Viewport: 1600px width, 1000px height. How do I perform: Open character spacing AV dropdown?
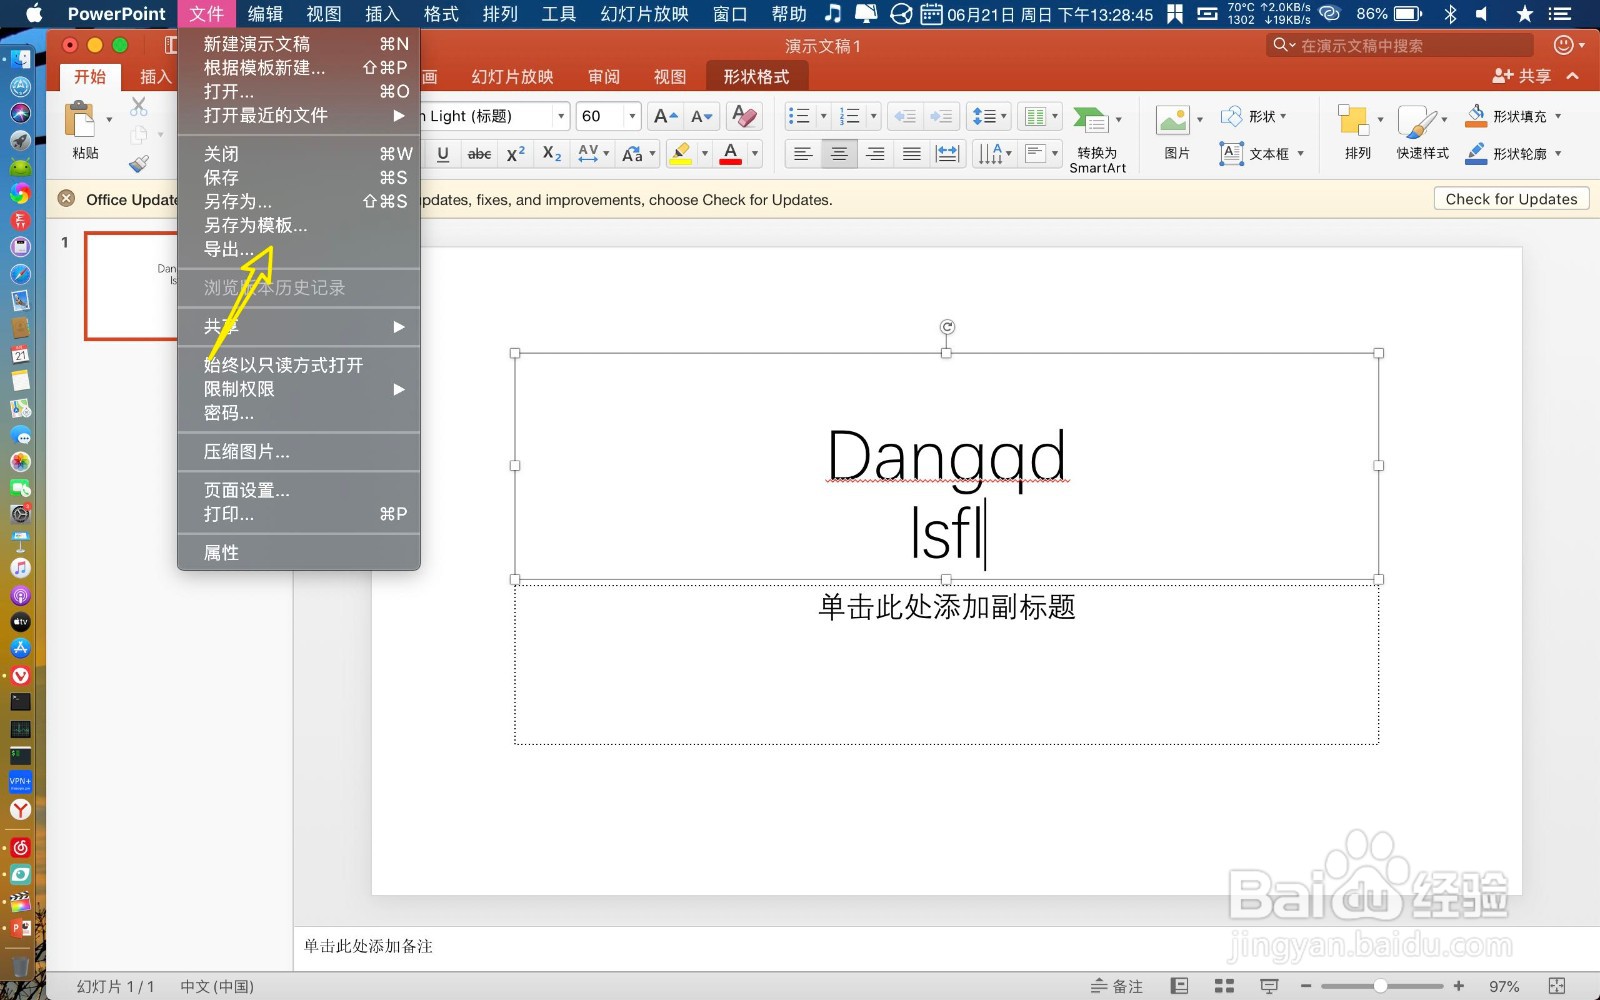pyautogui.click(x=593, y=154)
